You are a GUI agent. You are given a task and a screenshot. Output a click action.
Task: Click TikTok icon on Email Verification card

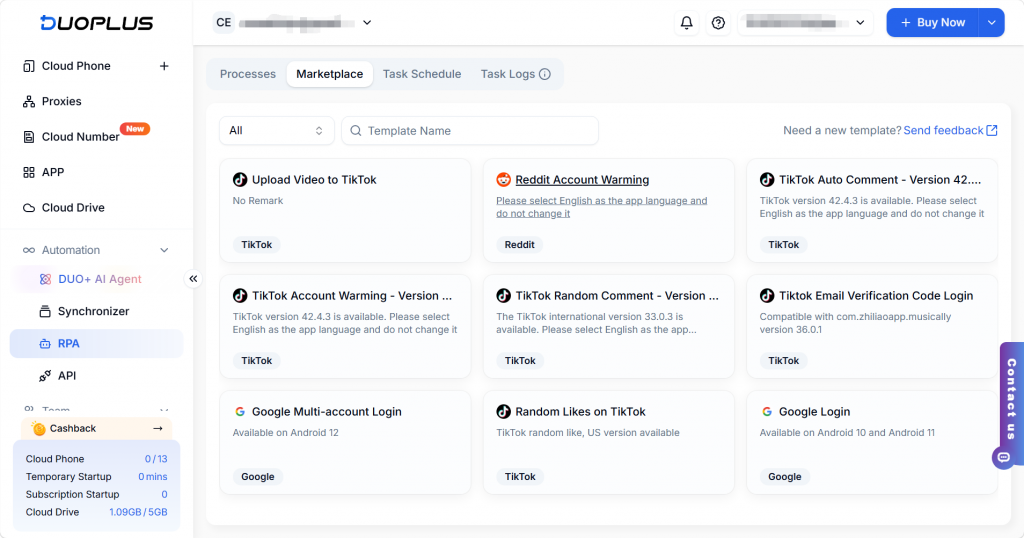[x=767, y=296]
